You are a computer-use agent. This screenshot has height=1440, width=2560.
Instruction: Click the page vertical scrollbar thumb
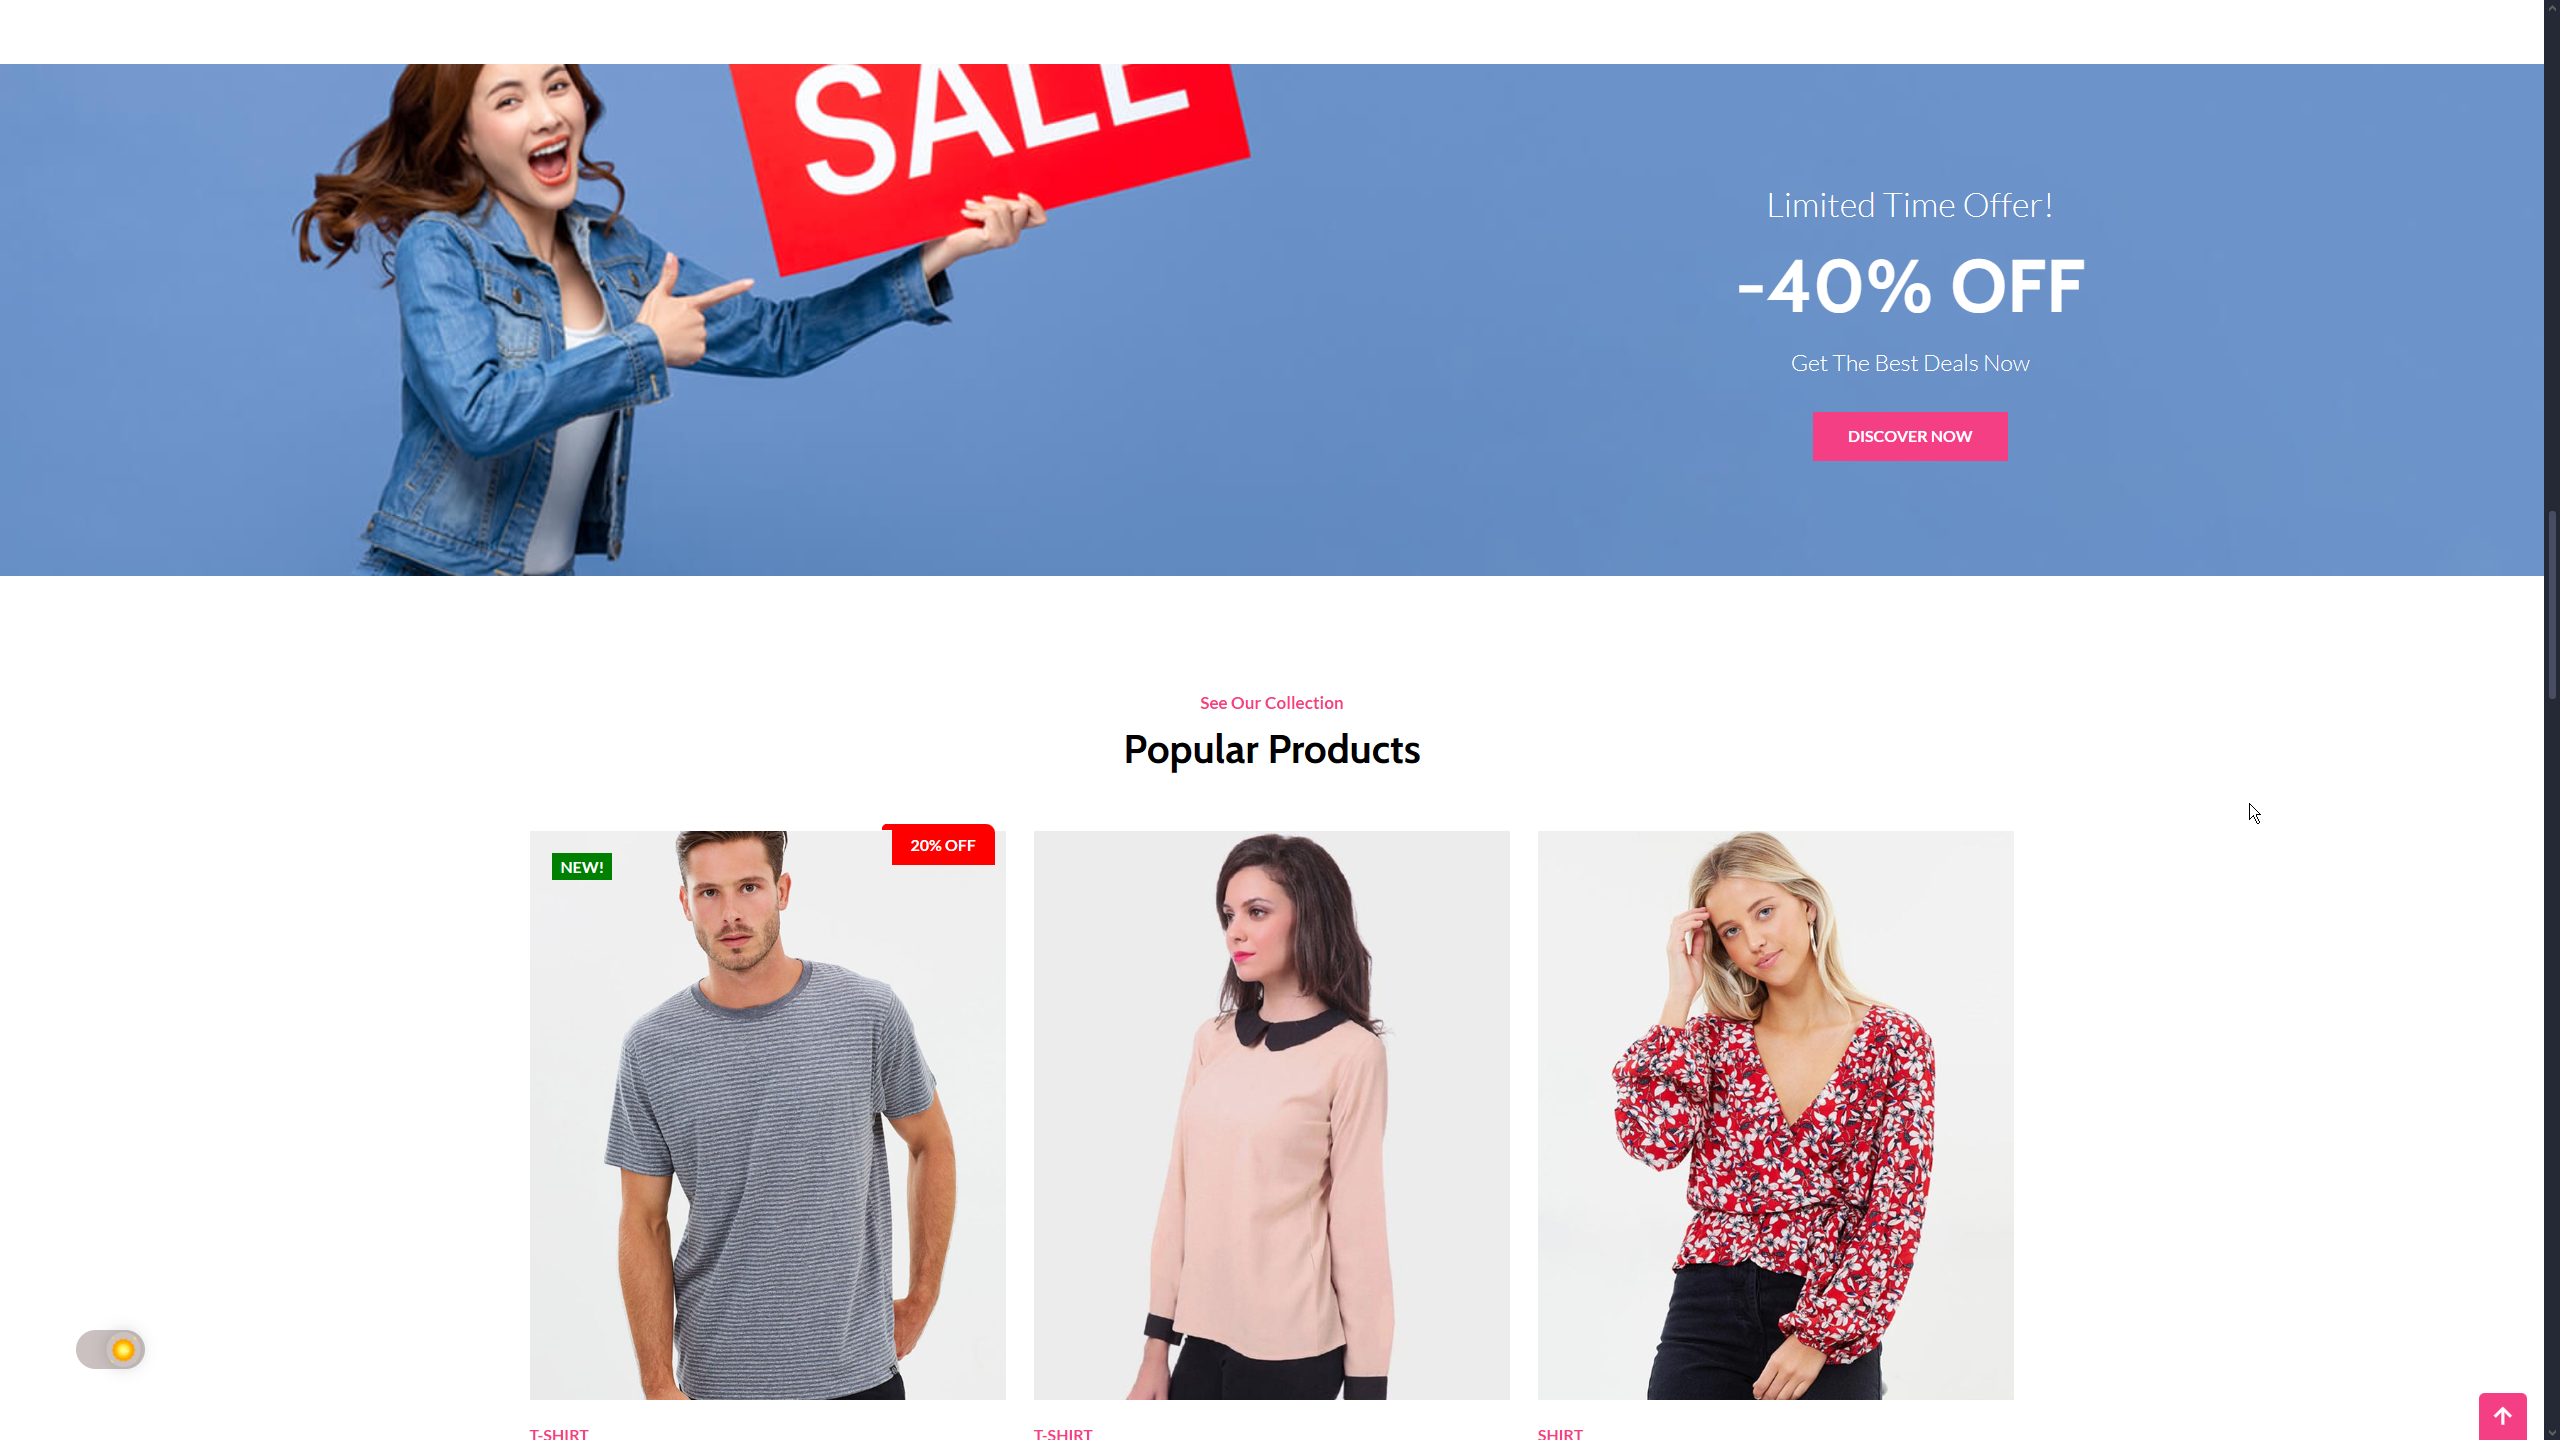pos(2552,604)
